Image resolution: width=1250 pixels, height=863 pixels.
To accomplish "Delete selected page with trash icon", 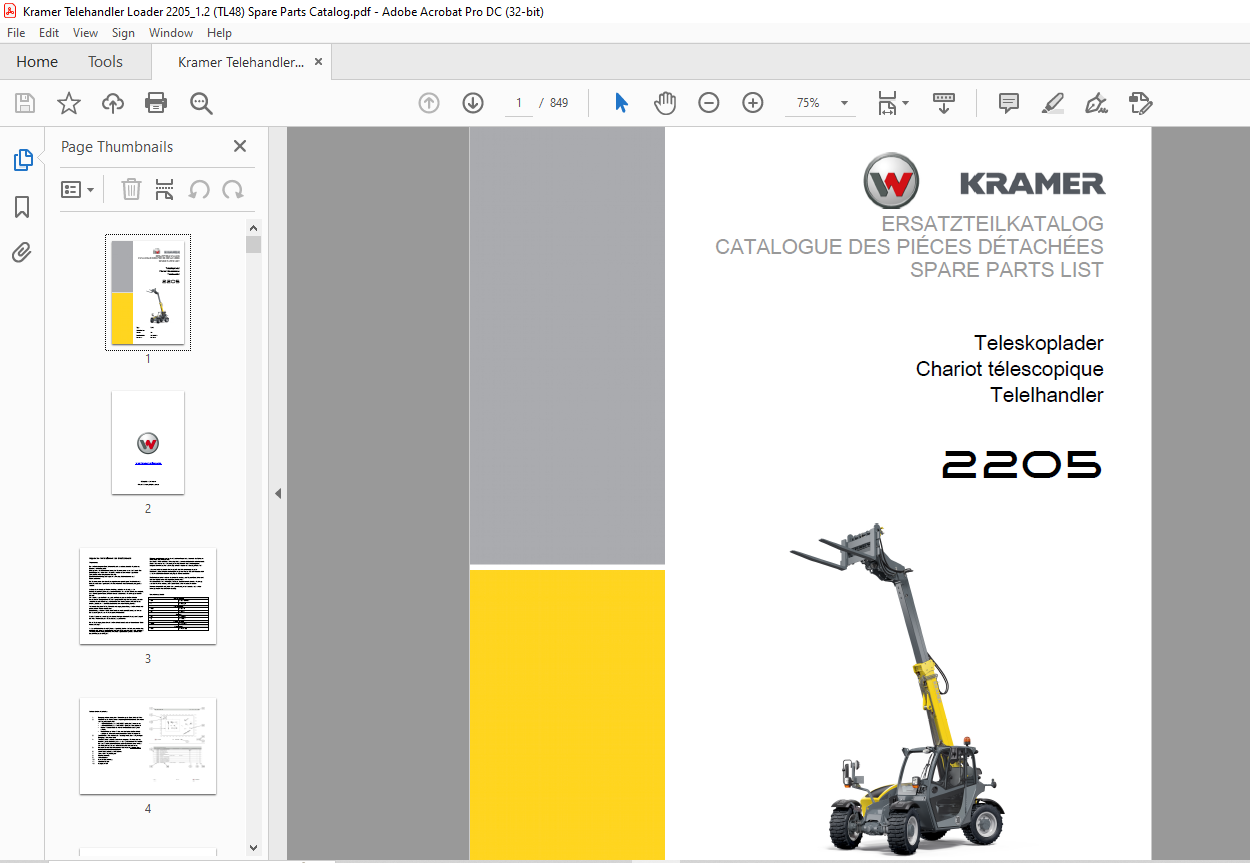I will pyautogui.click(x=131, y=189).
